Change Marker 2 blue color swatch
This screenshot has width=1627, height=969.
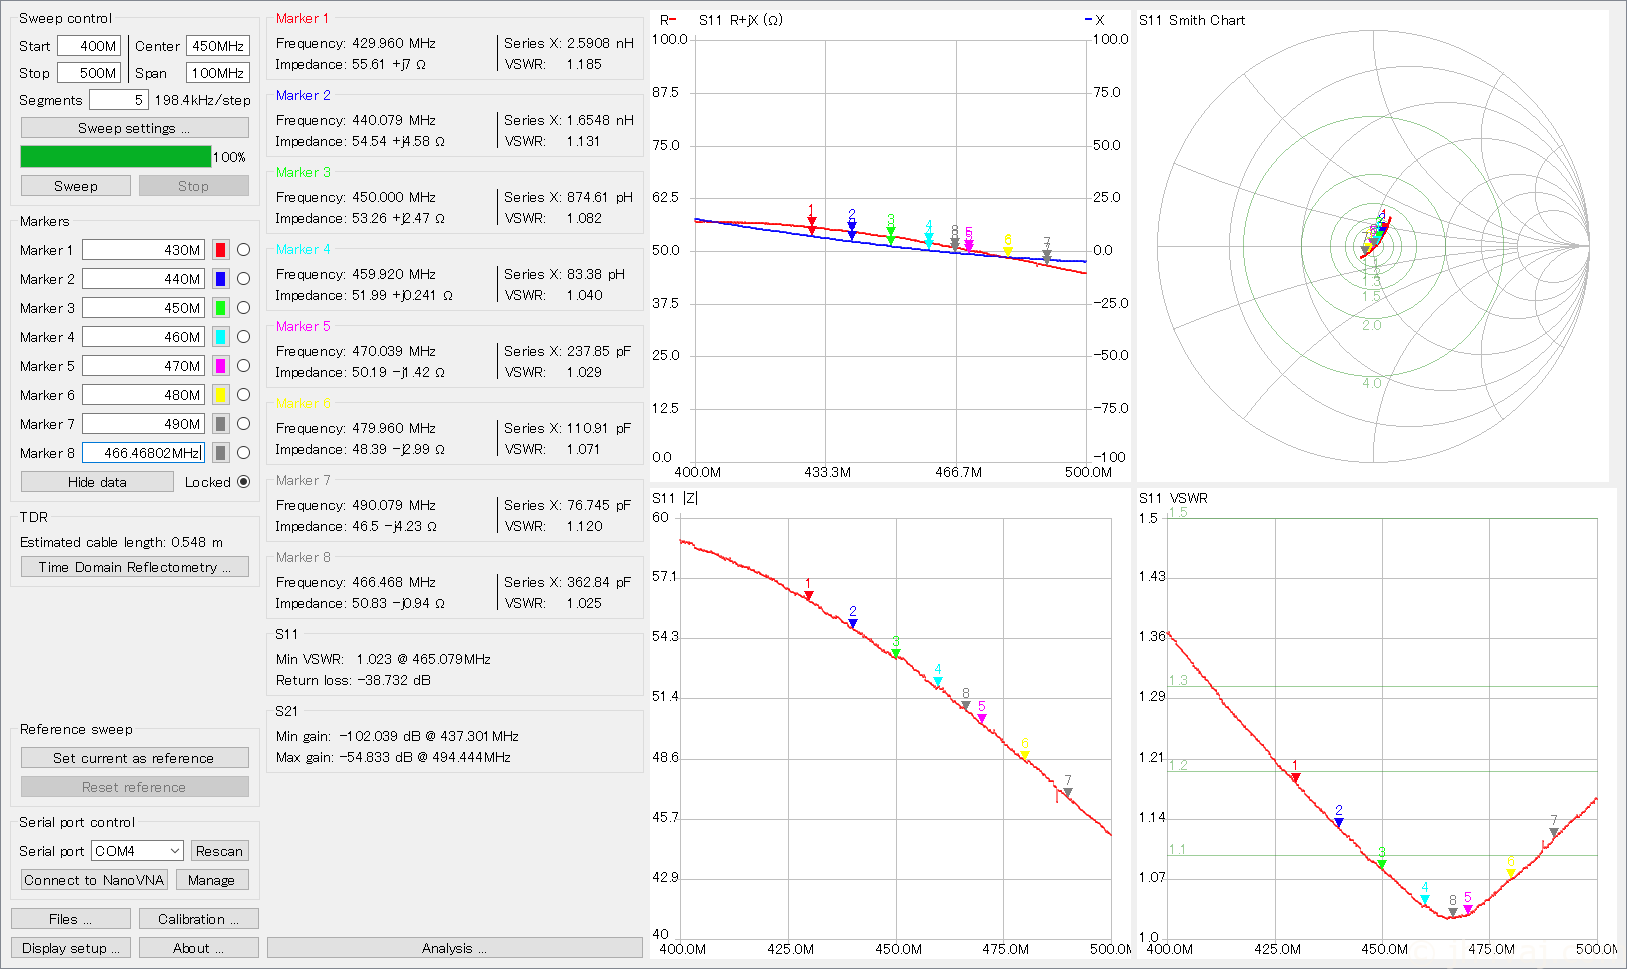220,279
